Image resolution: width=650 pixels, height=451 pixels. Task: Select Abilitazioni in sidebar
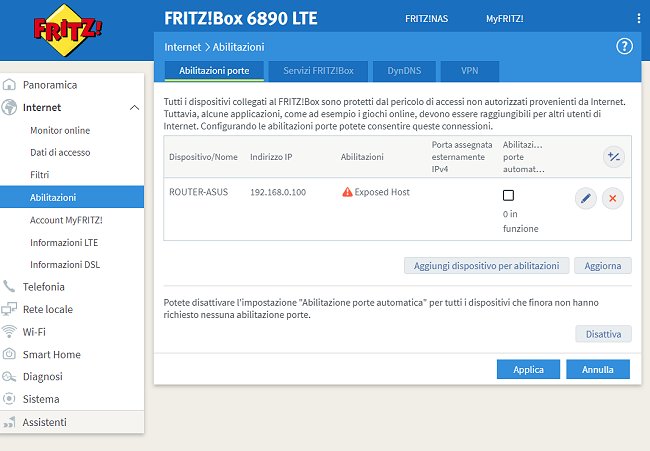point(72,197)
